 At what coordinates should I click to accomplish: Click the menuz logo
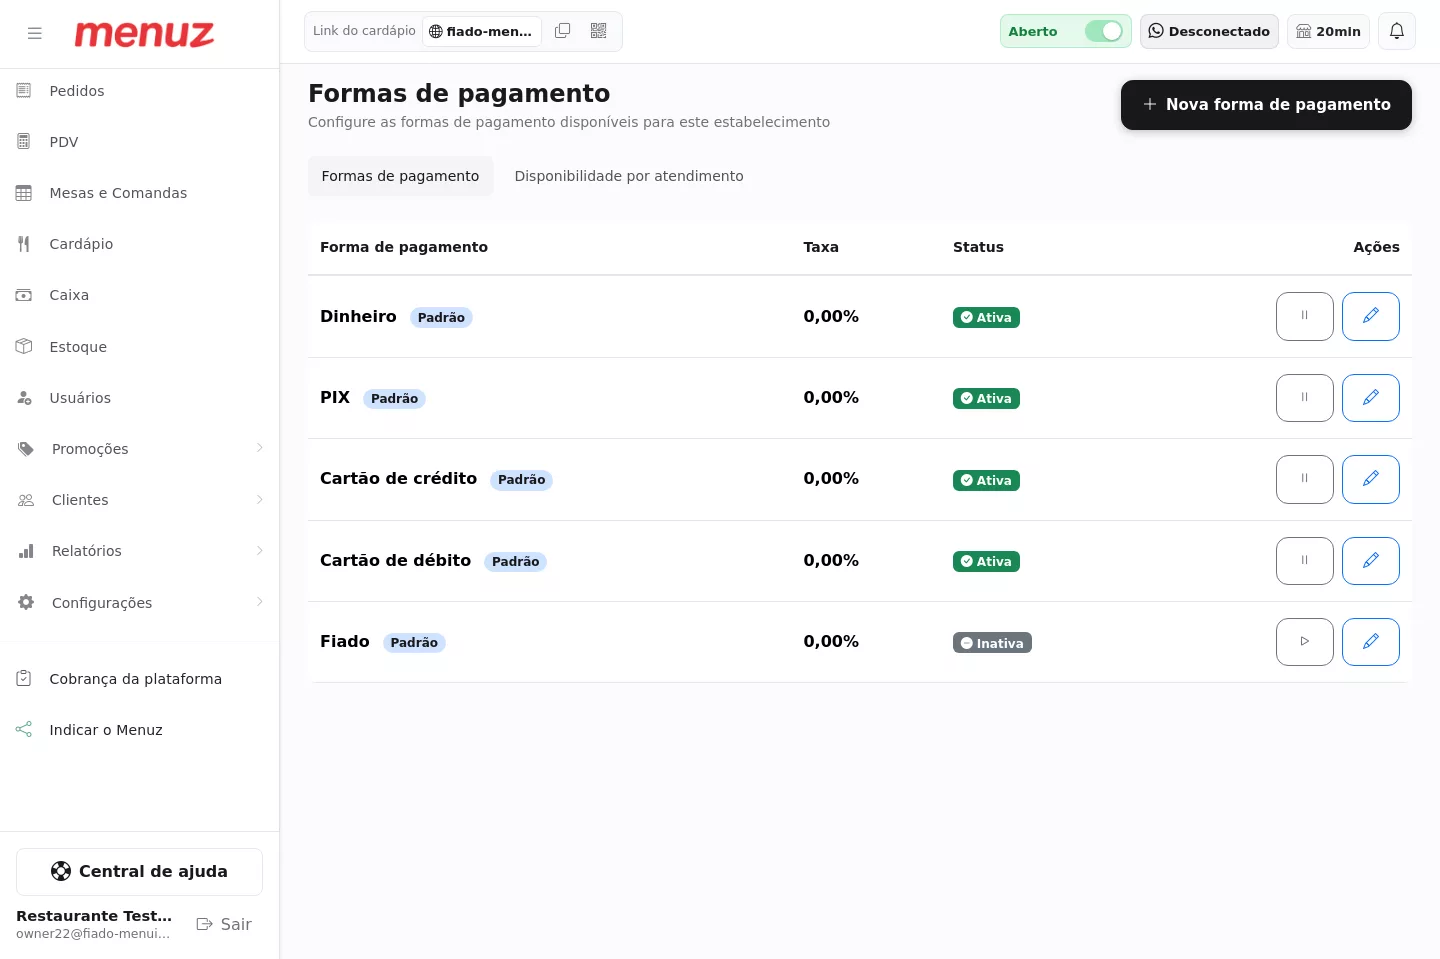click(144, 33)
